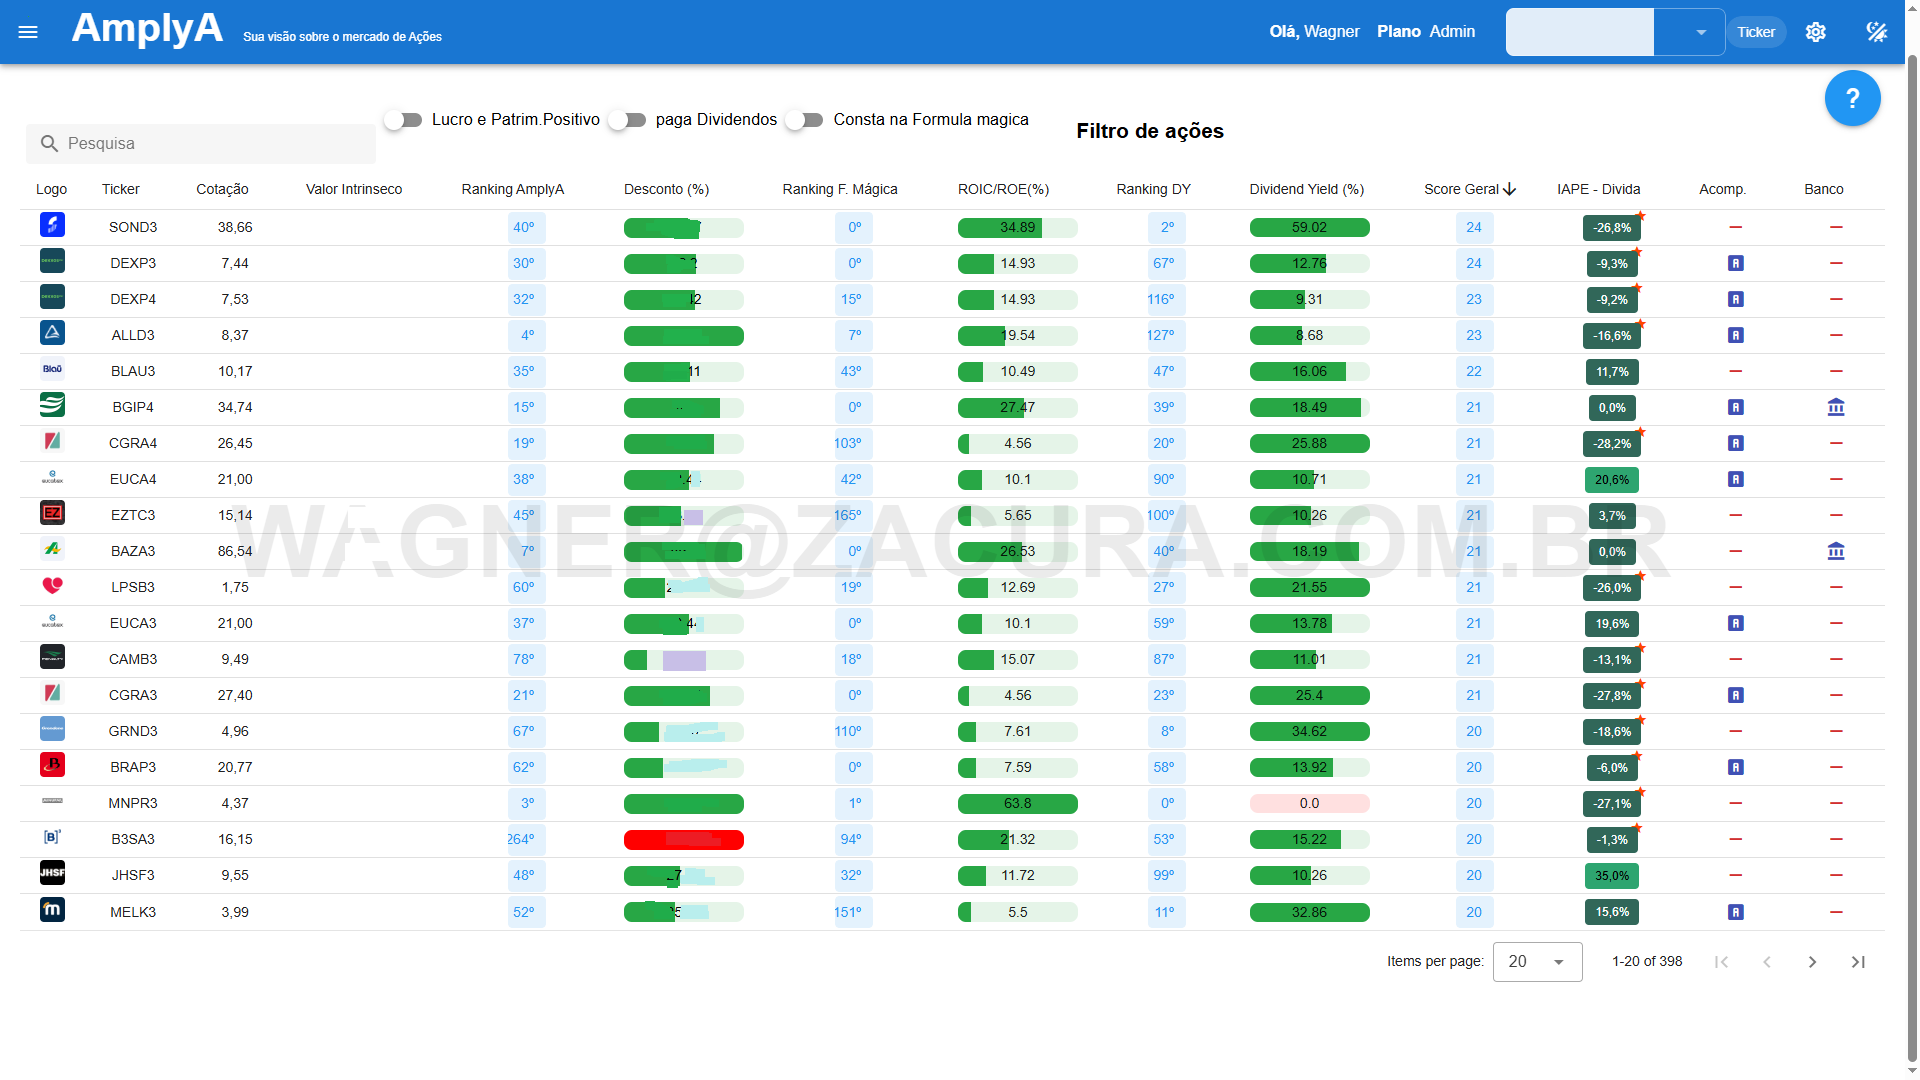Viewport: 1920px width, 1080px height.
Task: Click the BGIP4 bank icon
Action: [1836, 408]
